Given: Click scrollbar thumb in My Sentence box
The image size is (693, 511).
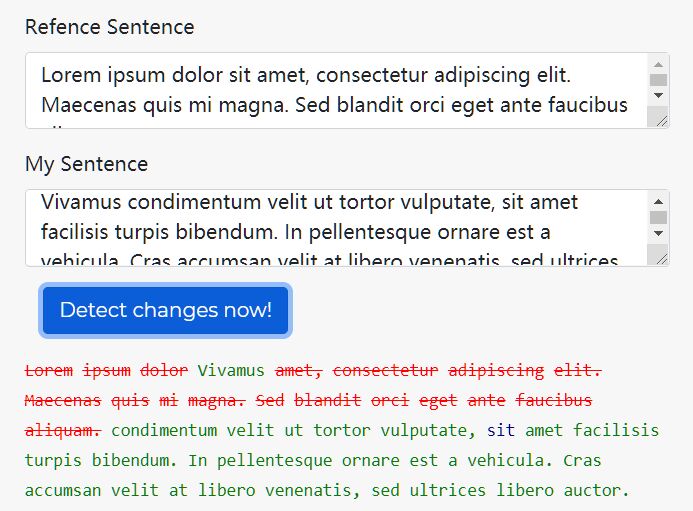Looking at the screenshot, I should [x=658, y=217].
